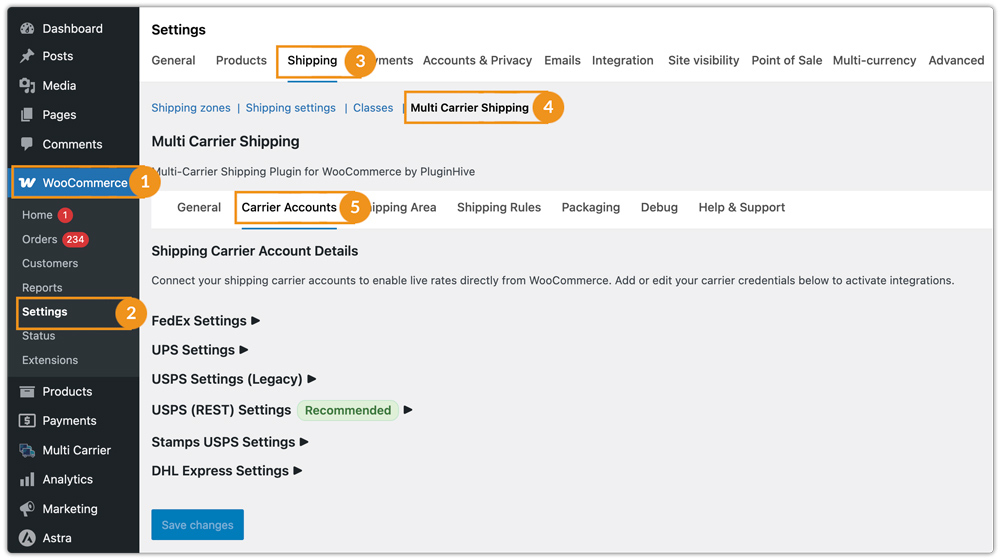Click the Save changes button

197,525
